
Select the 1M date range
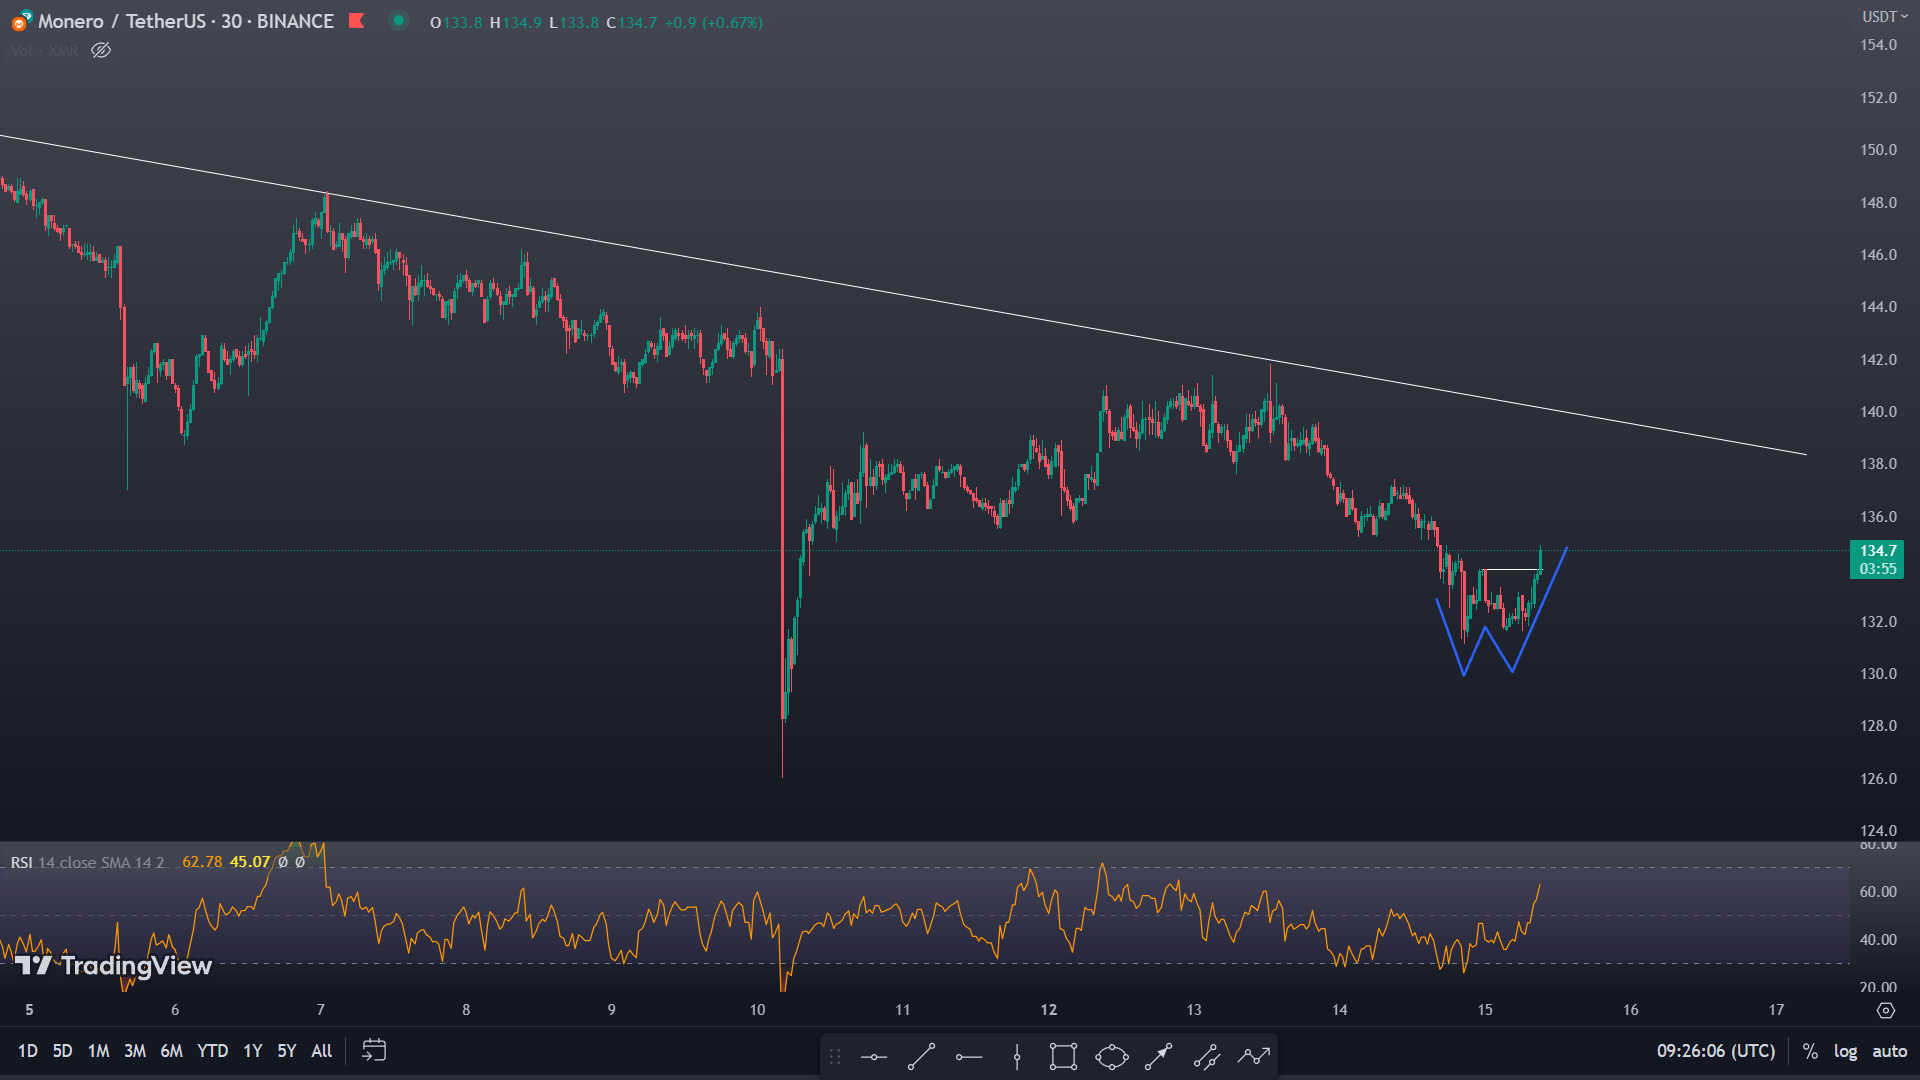click(98, 1051)
